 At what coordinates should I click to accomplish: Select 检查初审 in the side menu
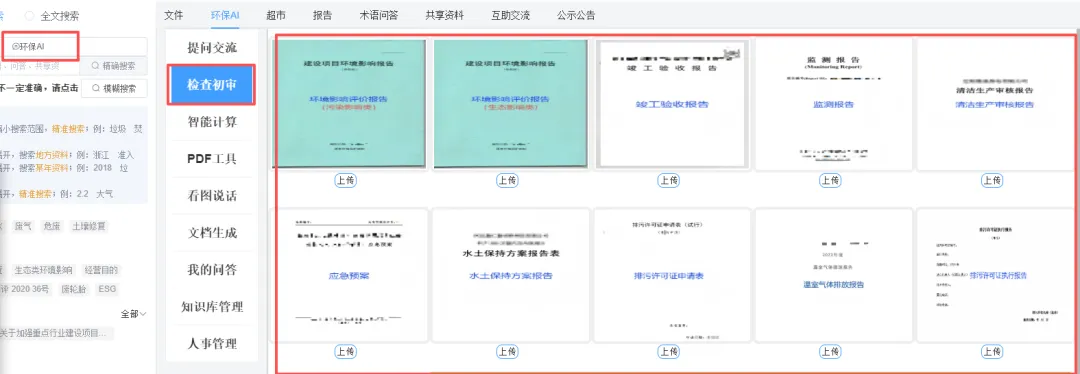pyautogui.click(x=211, y=85)
